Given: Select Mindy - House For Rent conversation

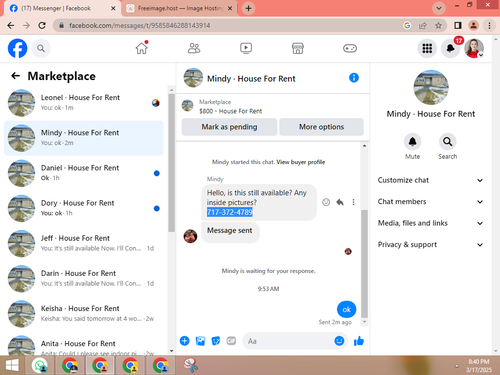Looking at the screenshot, I should [83, 138].
